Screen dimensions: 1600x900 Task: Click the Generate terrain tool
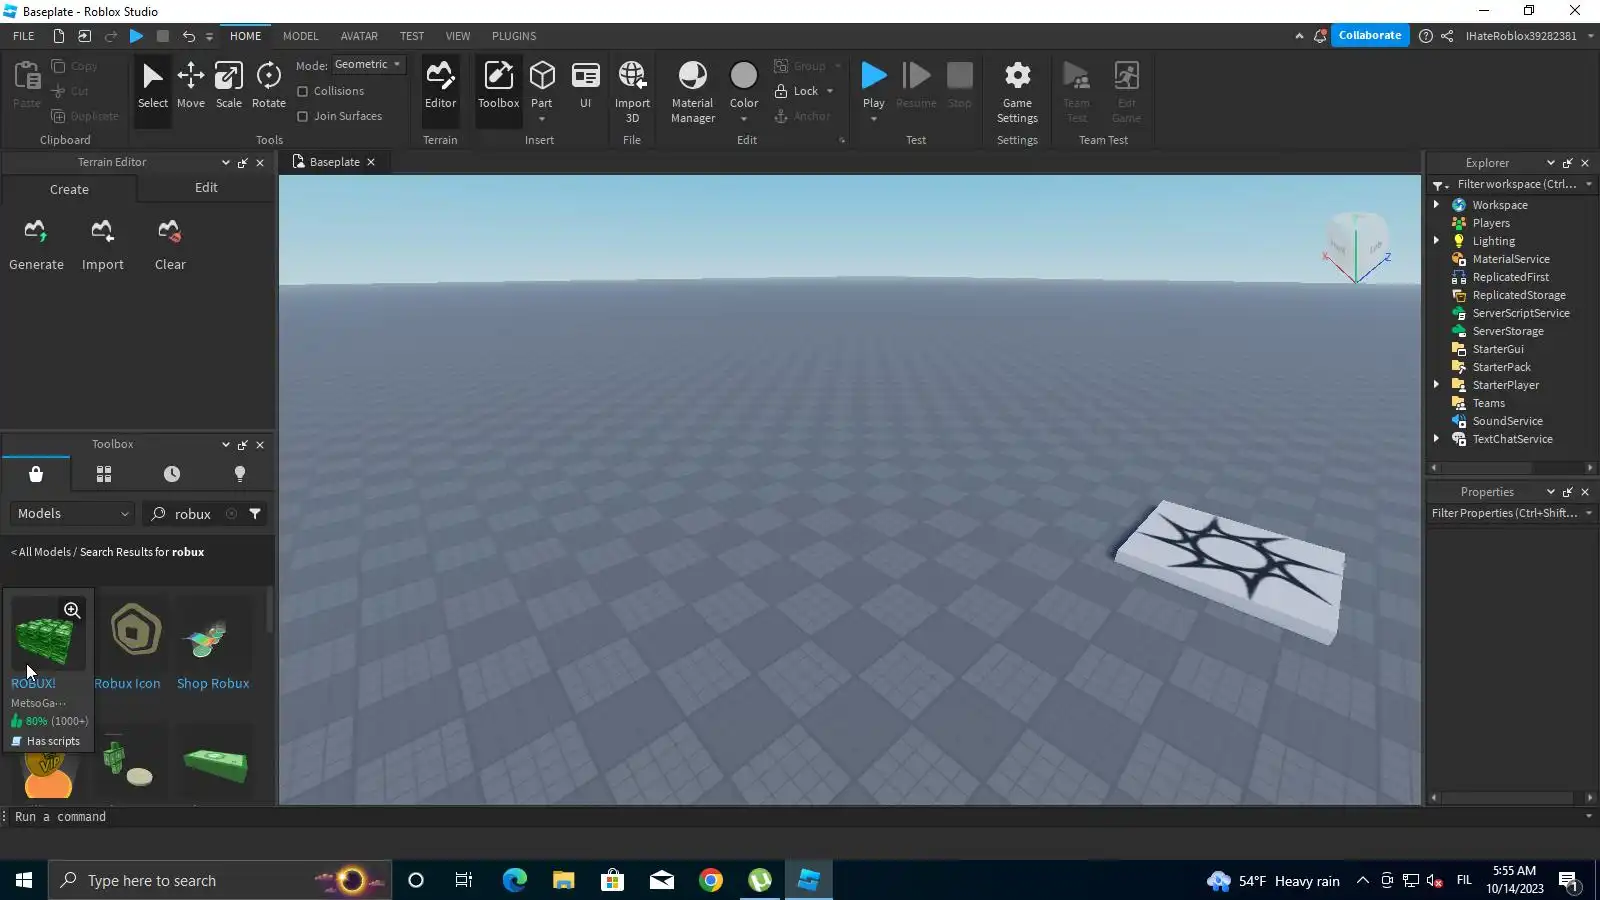click(36, 245)
